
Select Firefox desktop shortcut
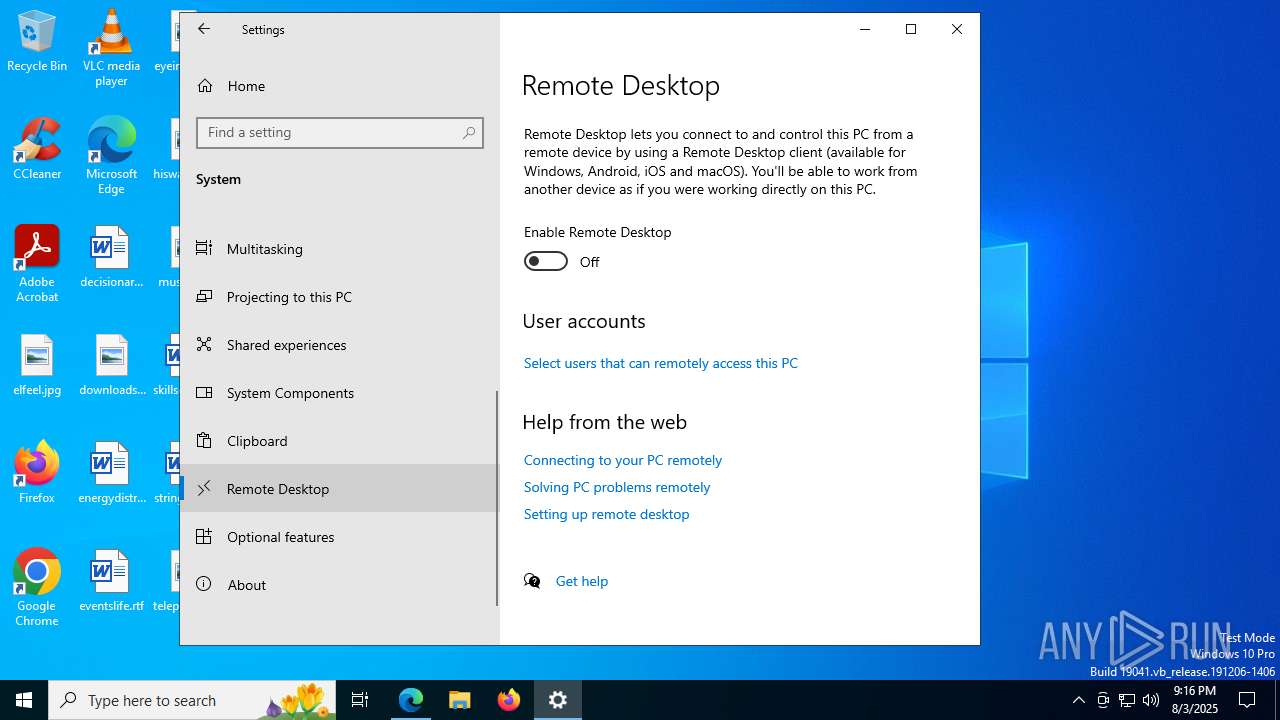coord(37,473)
